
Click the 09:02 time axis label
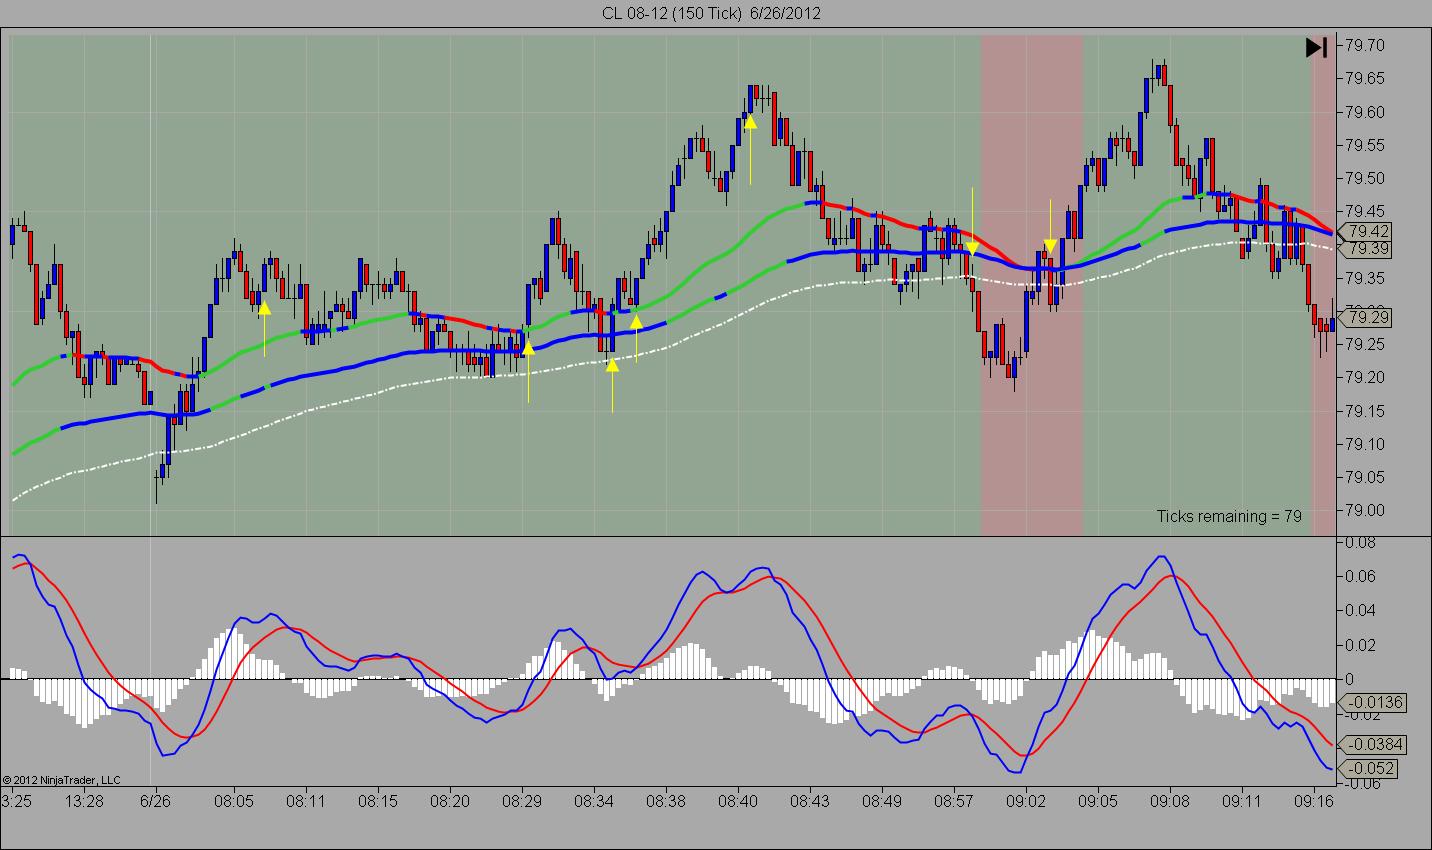pyautogui.click(x=1026, y=801)
